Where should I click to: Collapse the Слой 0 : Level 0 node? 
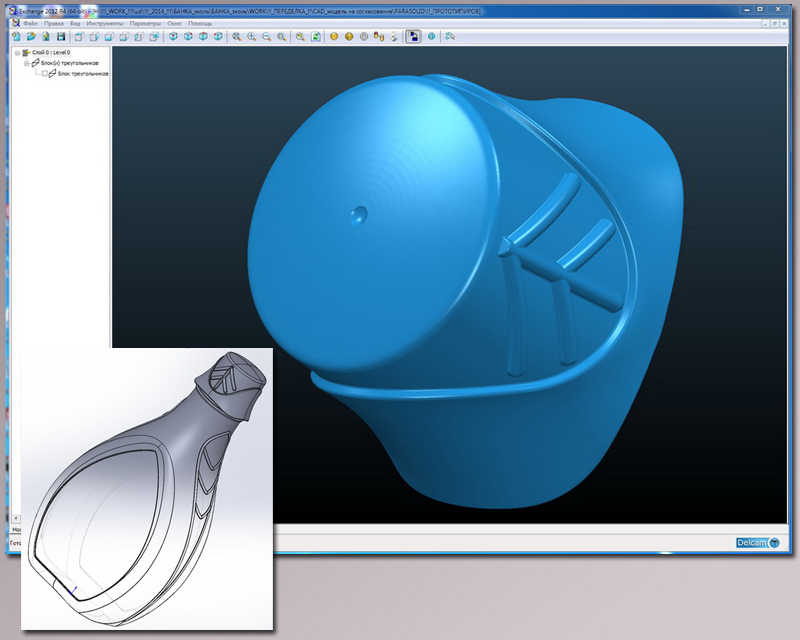(17, 53)
